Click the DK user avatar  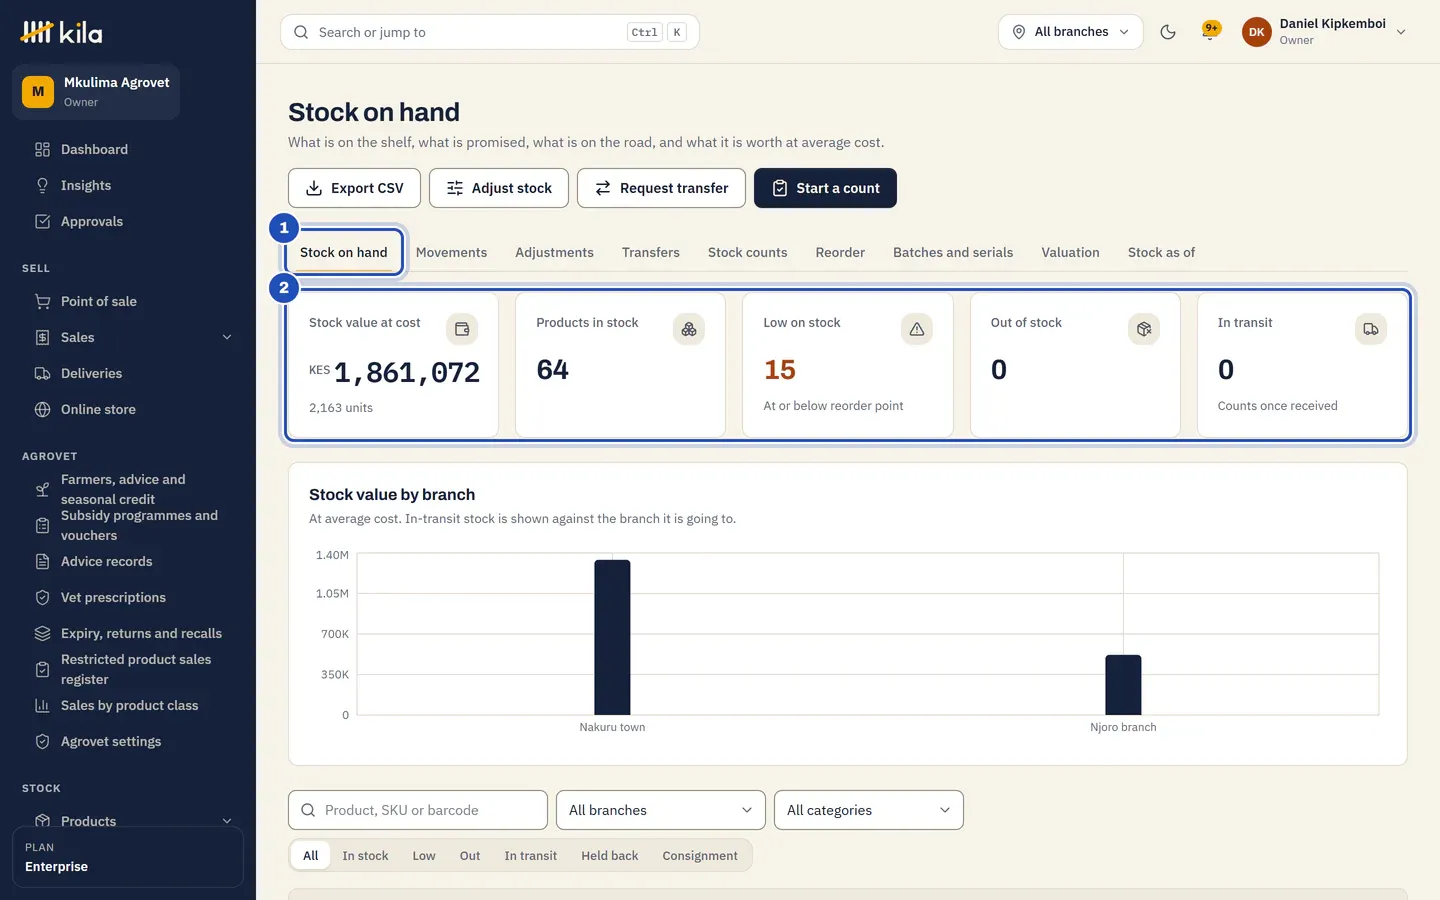tap(1257, 32)
